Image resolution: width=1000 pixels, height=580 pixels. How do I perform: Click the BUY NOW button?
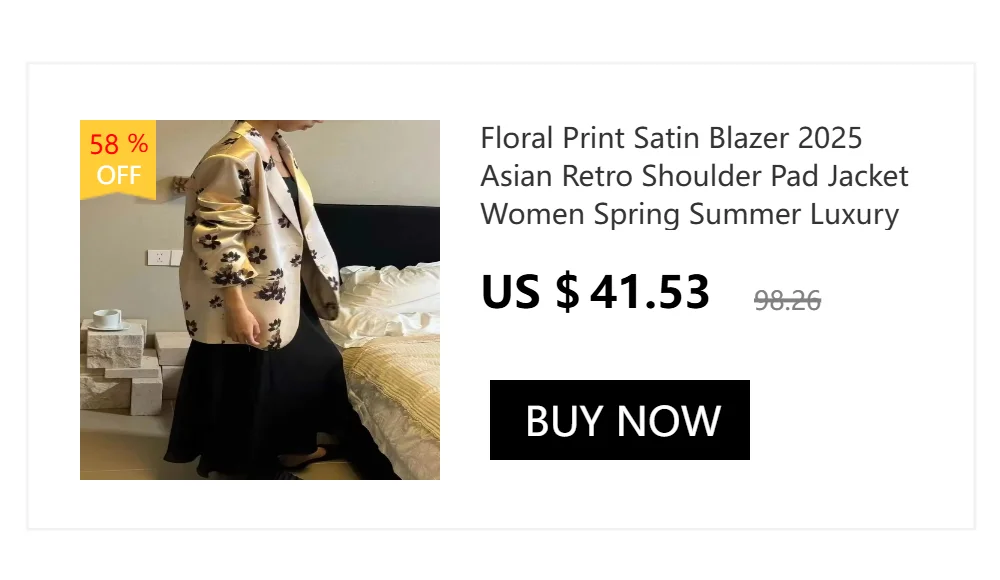tap(619, 420)
